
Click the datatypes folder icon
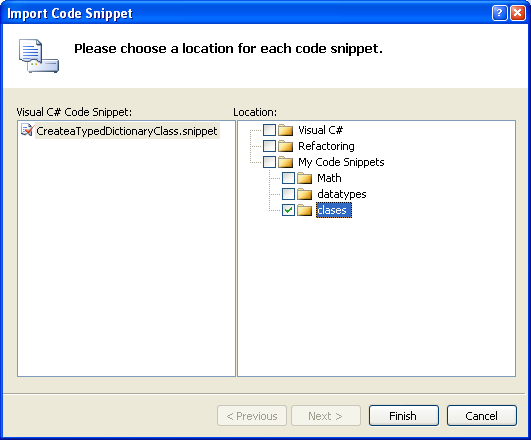[304, 194]
